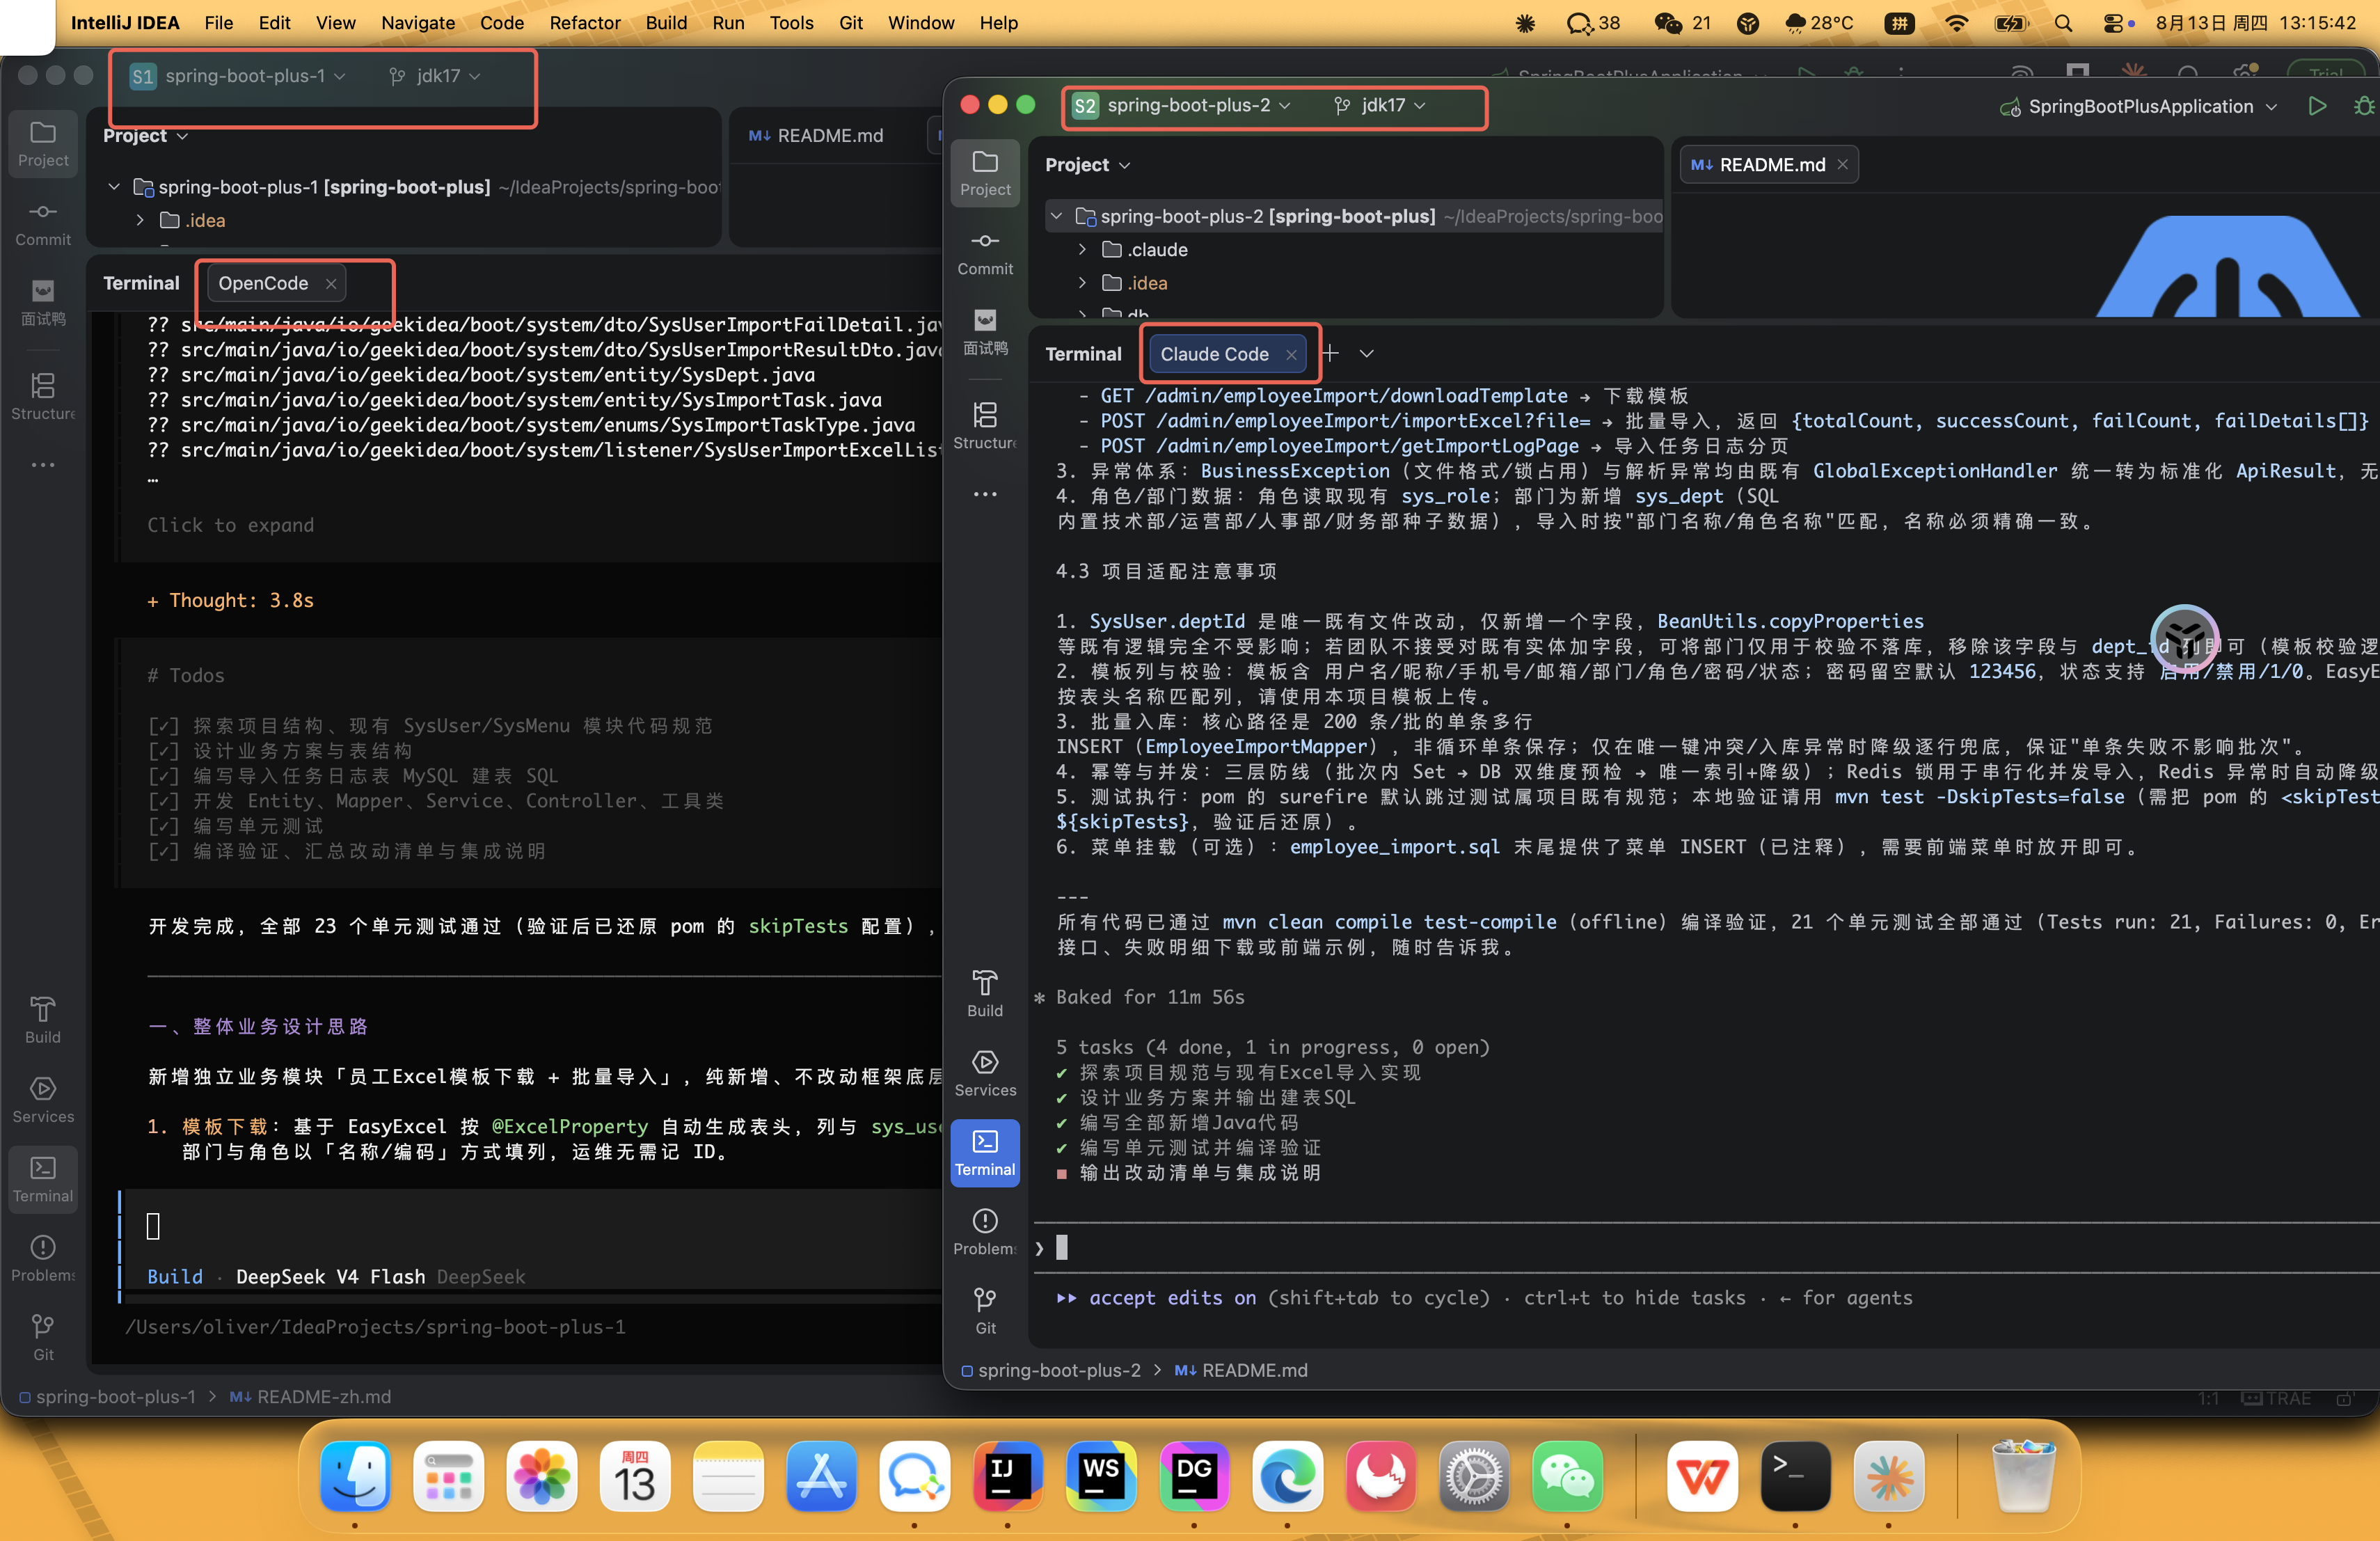Collapse spring-boot-plus-2 root in project tree
Viewport: 2380px width, 1541px height.
coord(1056,216)
